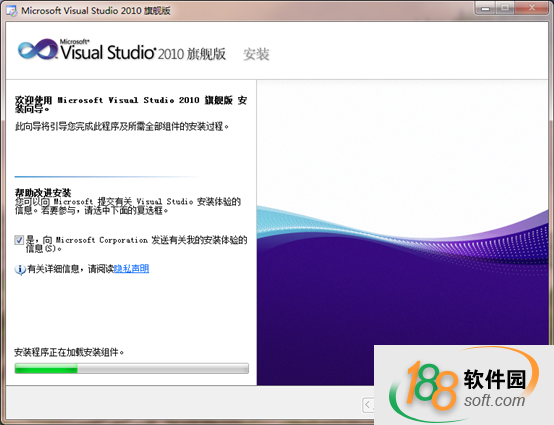Viewport: 554px width, 425px height.
Task: Minimize the installer window
Action: point(485,8)
